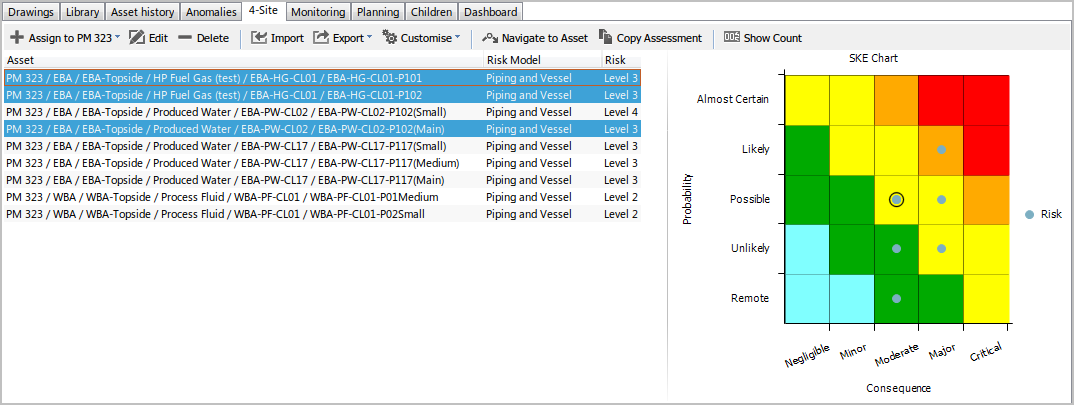
Task: Open the Dashboard tab
Action: [x=490, y=12]
